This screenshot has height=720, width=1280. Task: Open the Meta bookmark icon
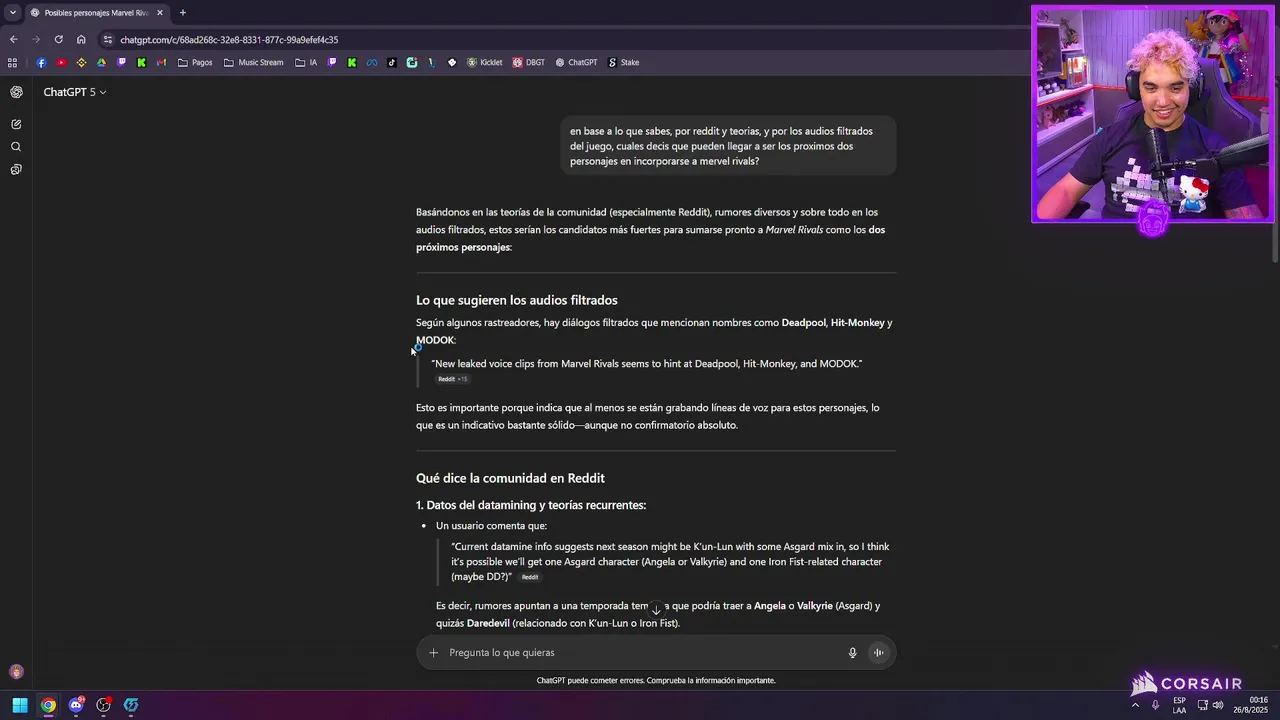(x=372, y=62)
